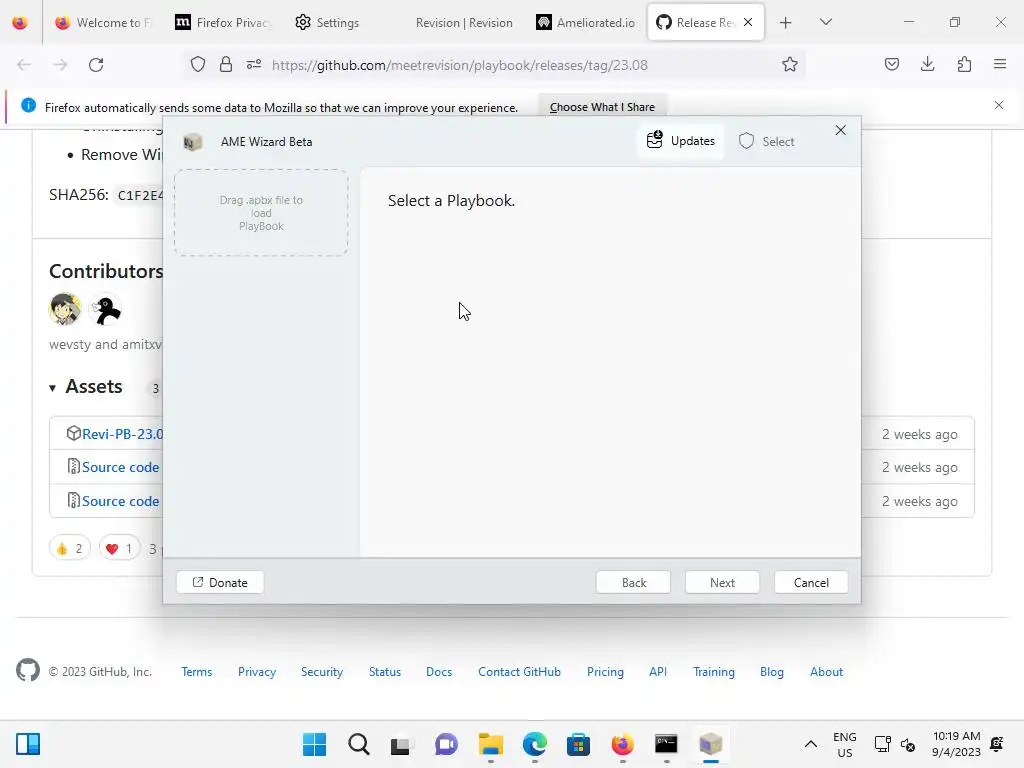This screenshot has height=768, width=1024.
Task: Launch Microsoft Edge from taskbar
Action: tap(534, 744)
